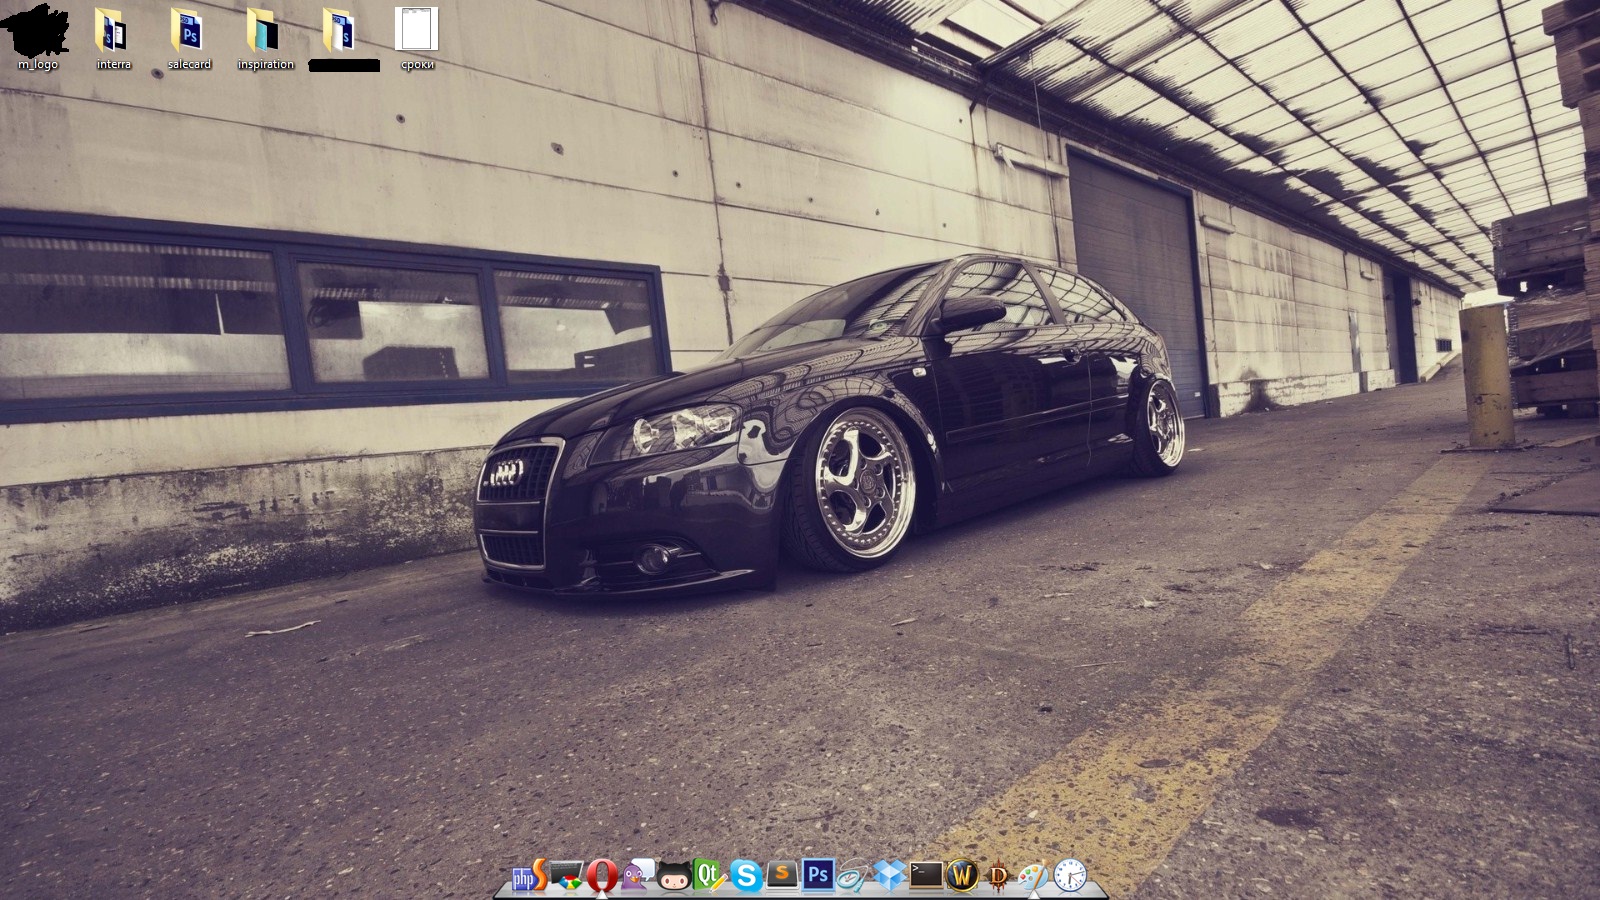Screen dimensions: 1600x900
Task: Open the paint palette app icon
Action: (1034, 876)
